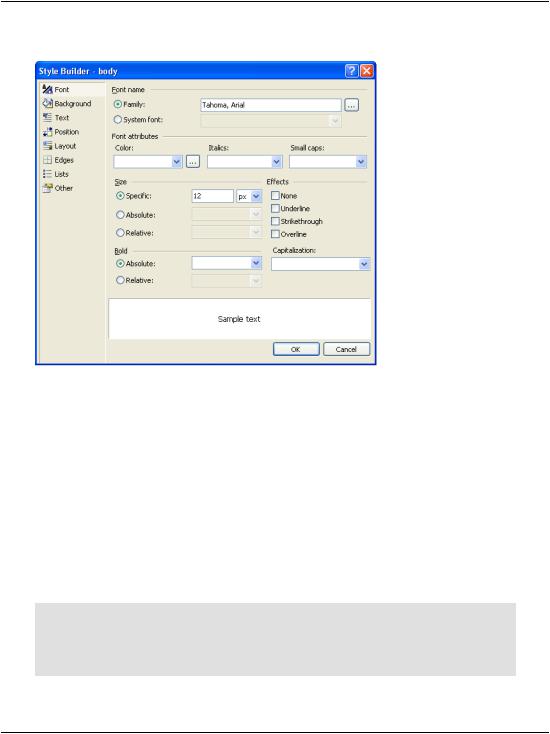The image size is (550, 734).
Task: Click the OK button
Action: [x=296, y=349]
